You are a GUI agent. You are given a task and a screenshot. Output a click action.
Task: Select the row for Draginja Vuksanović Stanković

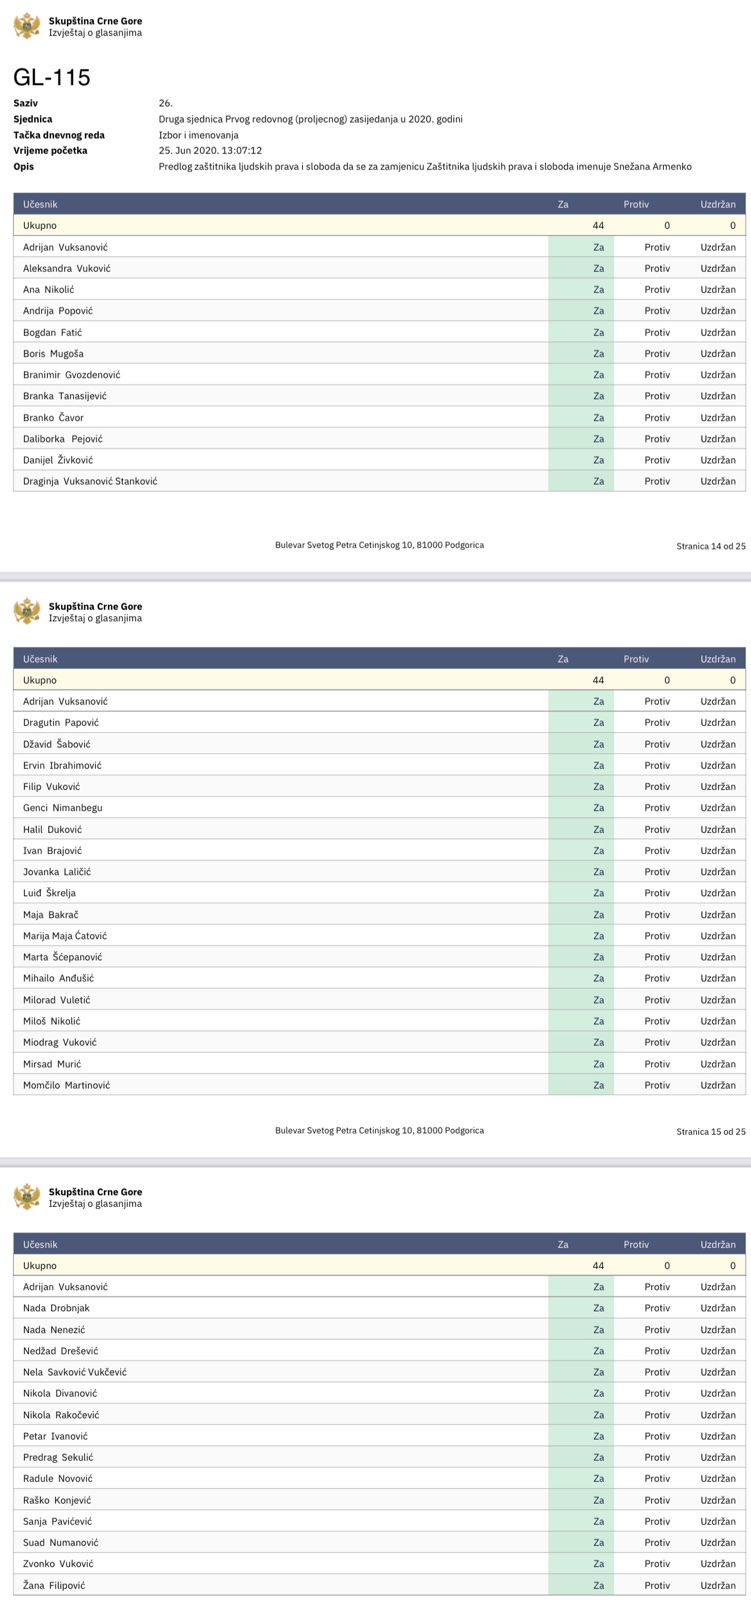point(380,481)
